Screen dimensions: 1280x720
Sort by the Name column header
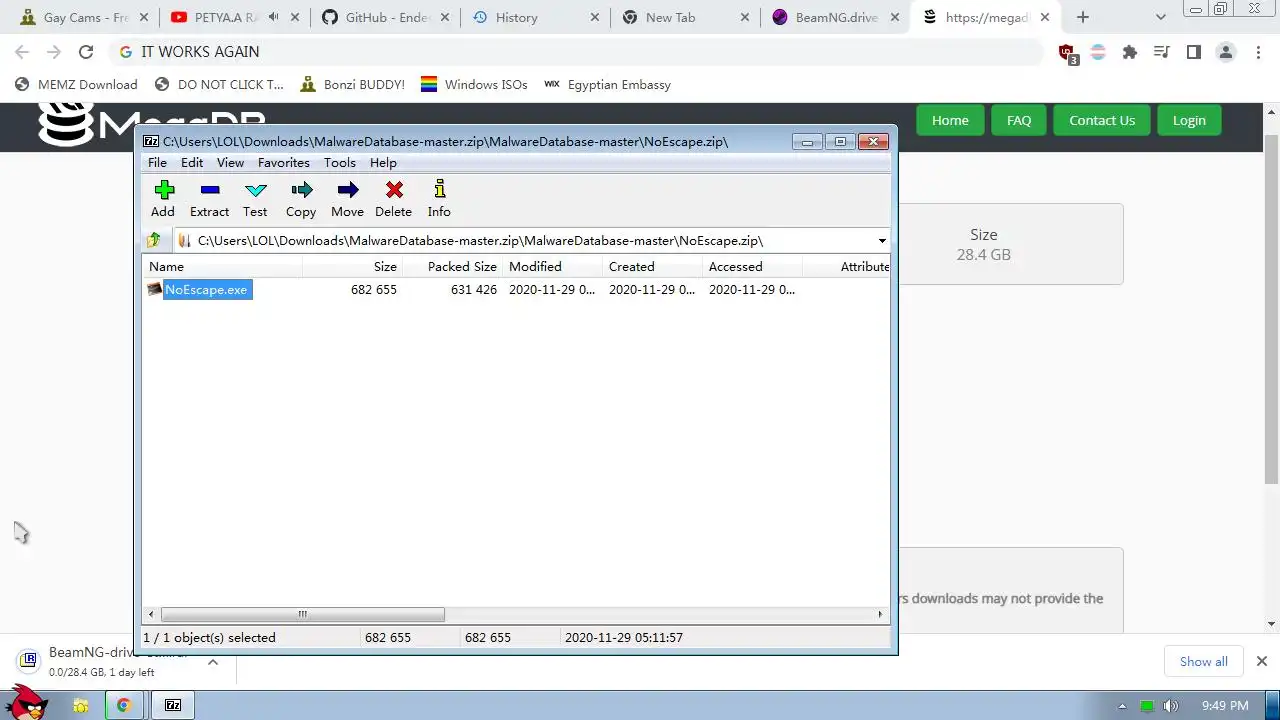tap(222, 266)
